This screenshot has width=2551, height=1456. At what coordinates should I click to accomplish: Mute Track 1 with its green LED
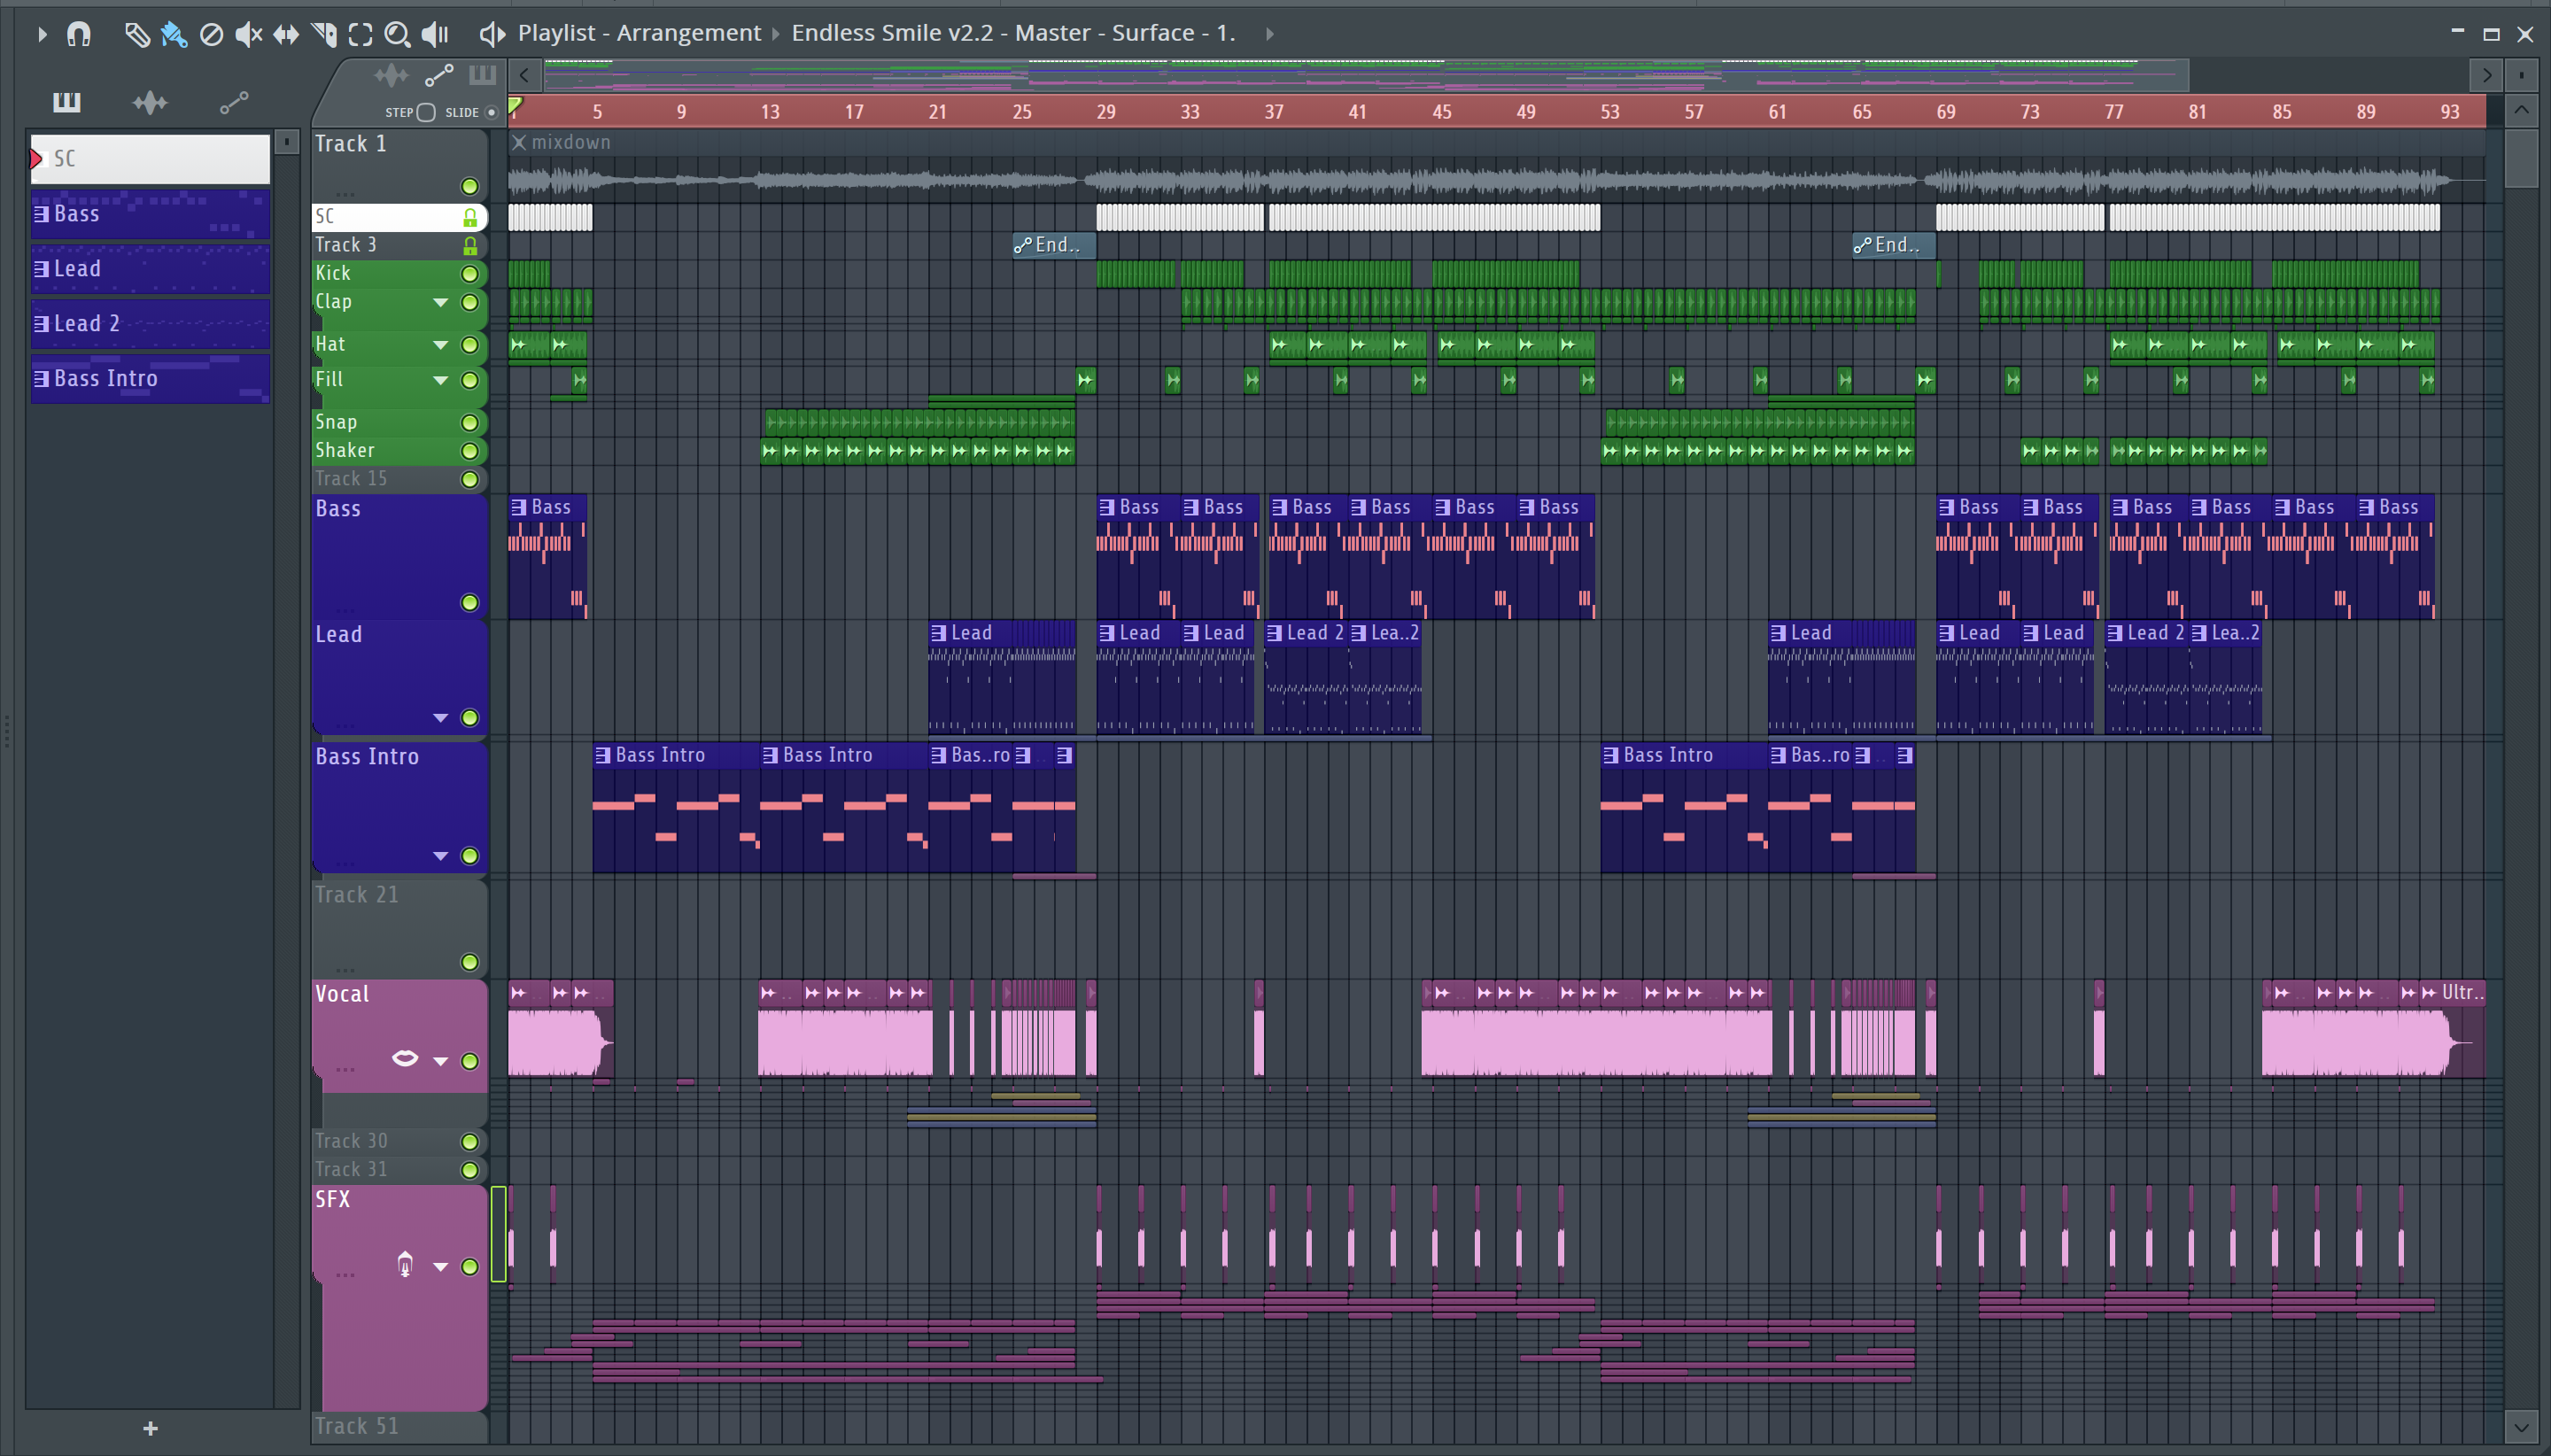pos(469,187)
